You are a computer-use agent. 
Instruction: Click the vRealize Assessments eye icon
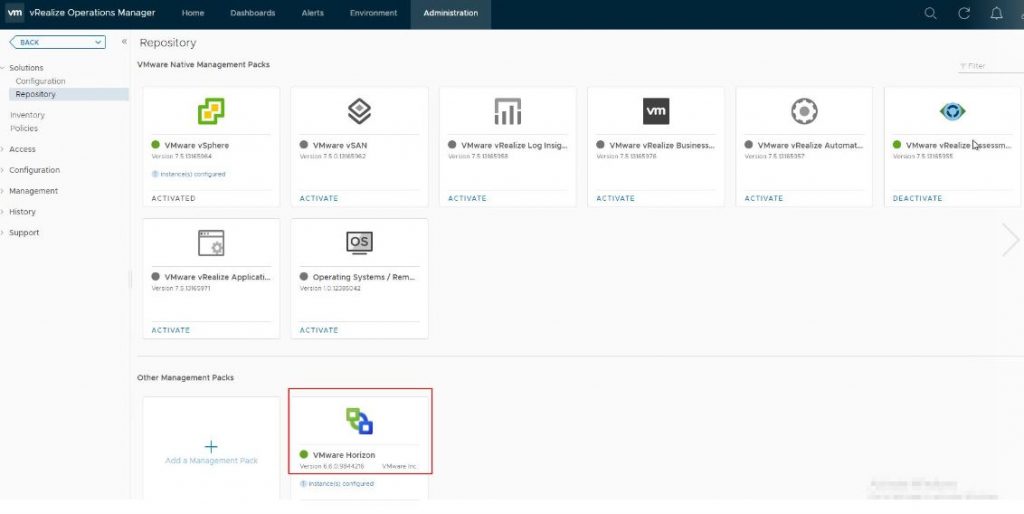[952, 111]
